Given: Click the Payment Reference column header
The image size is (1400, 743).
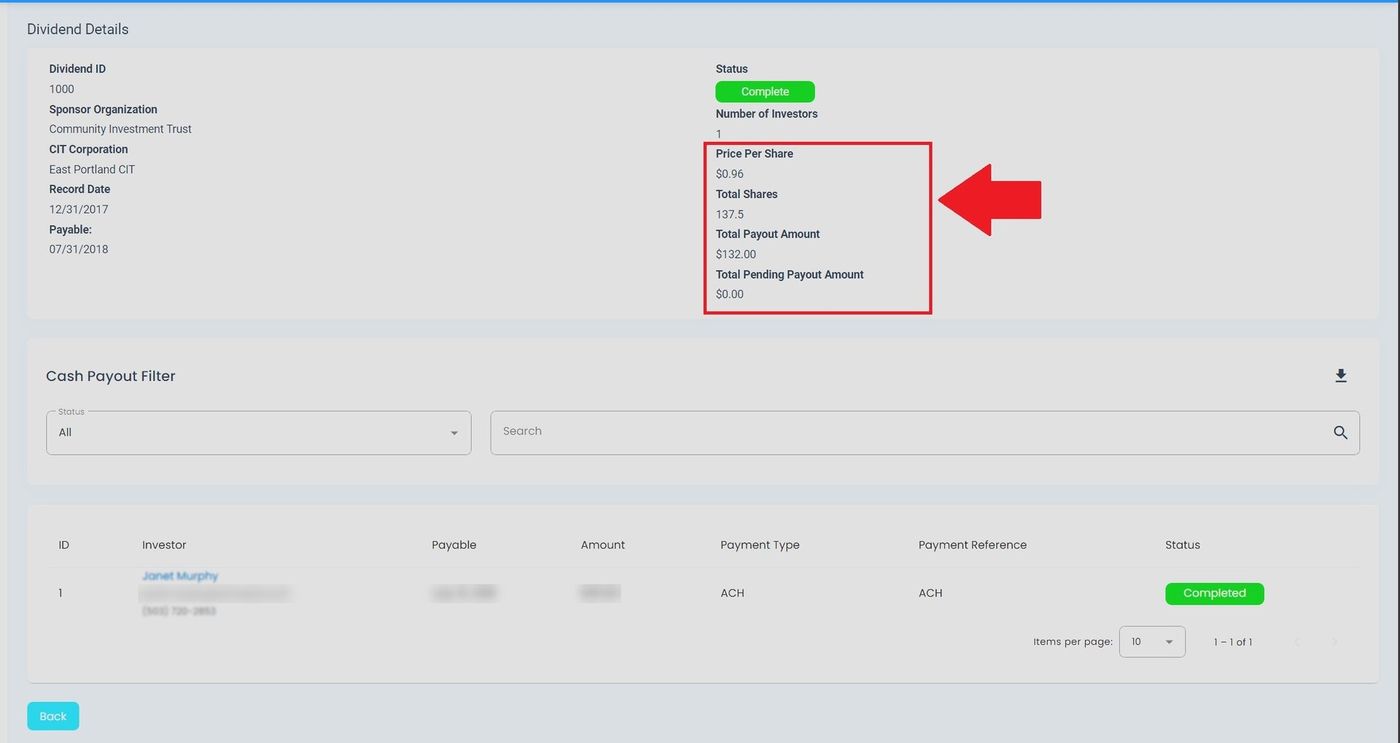Looking at the screenshot, I should point(972,545).
